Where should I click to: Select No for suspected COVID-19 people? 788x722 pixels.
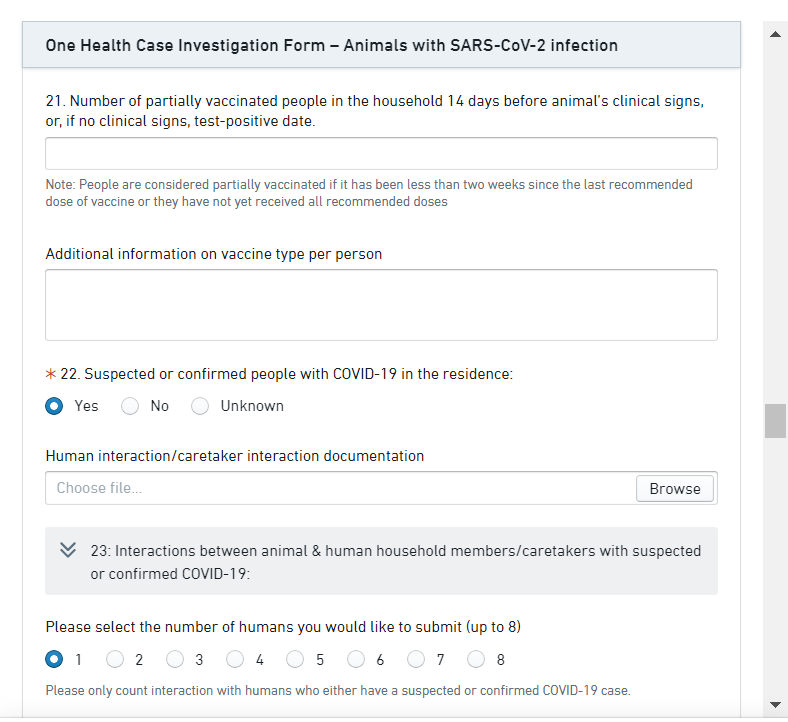tap(130, 406)
